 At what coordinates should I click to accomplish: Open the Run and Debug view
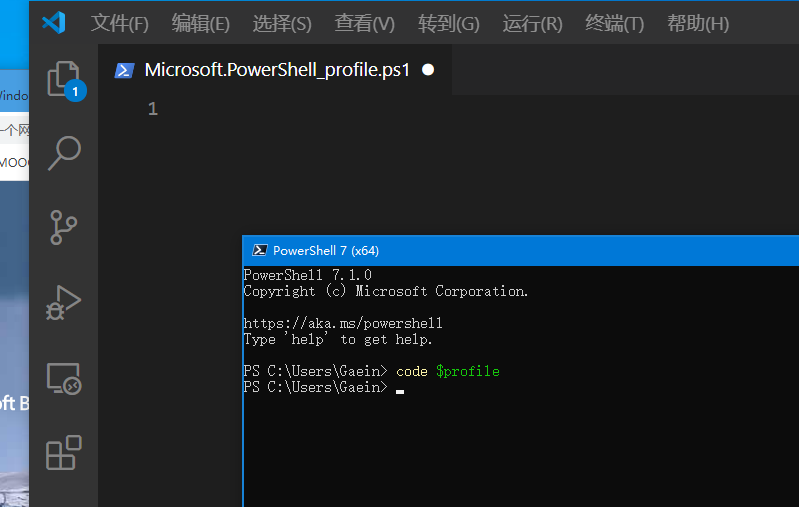(x=64, y=303)
